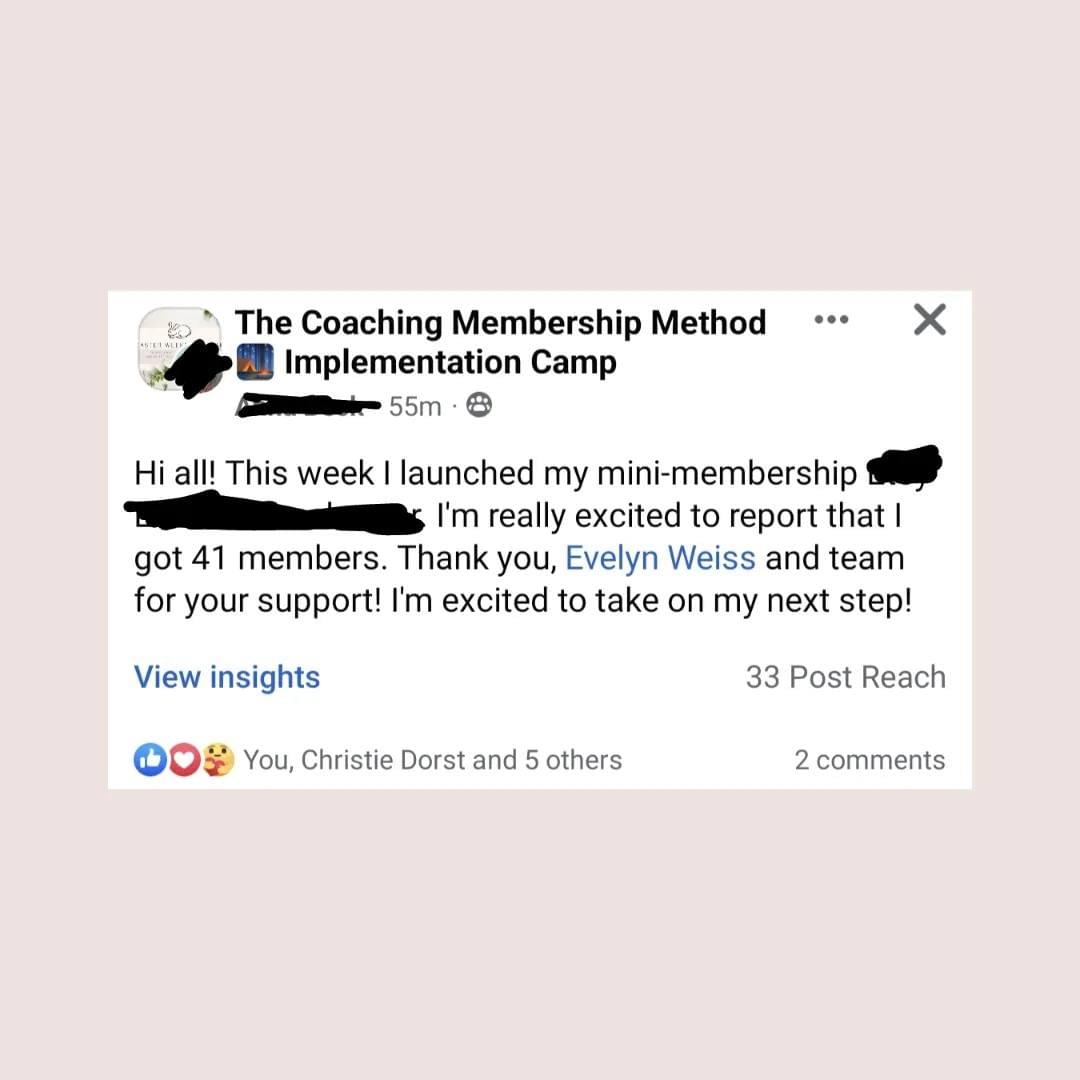Close the post with the X icon
1080x1080 pixels.
930,320
